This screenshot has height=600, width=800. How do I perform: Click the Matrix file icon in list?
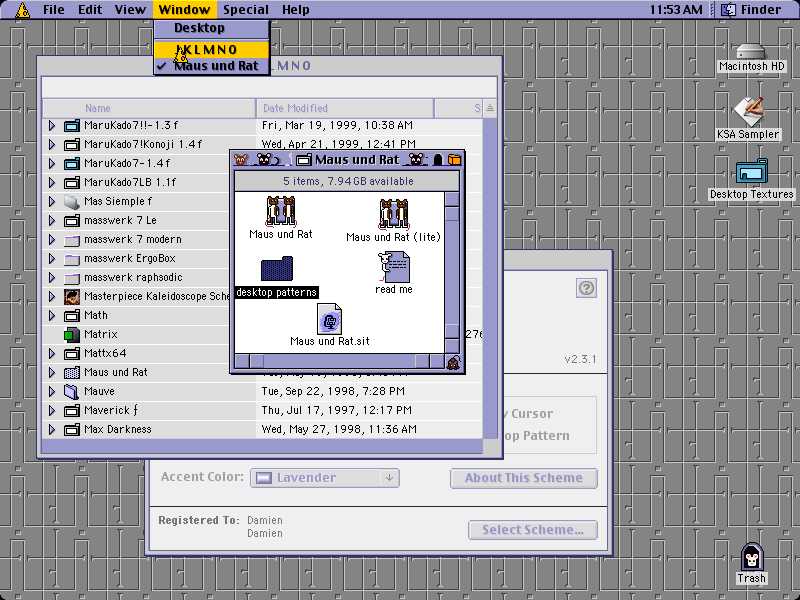coord(72,335)
